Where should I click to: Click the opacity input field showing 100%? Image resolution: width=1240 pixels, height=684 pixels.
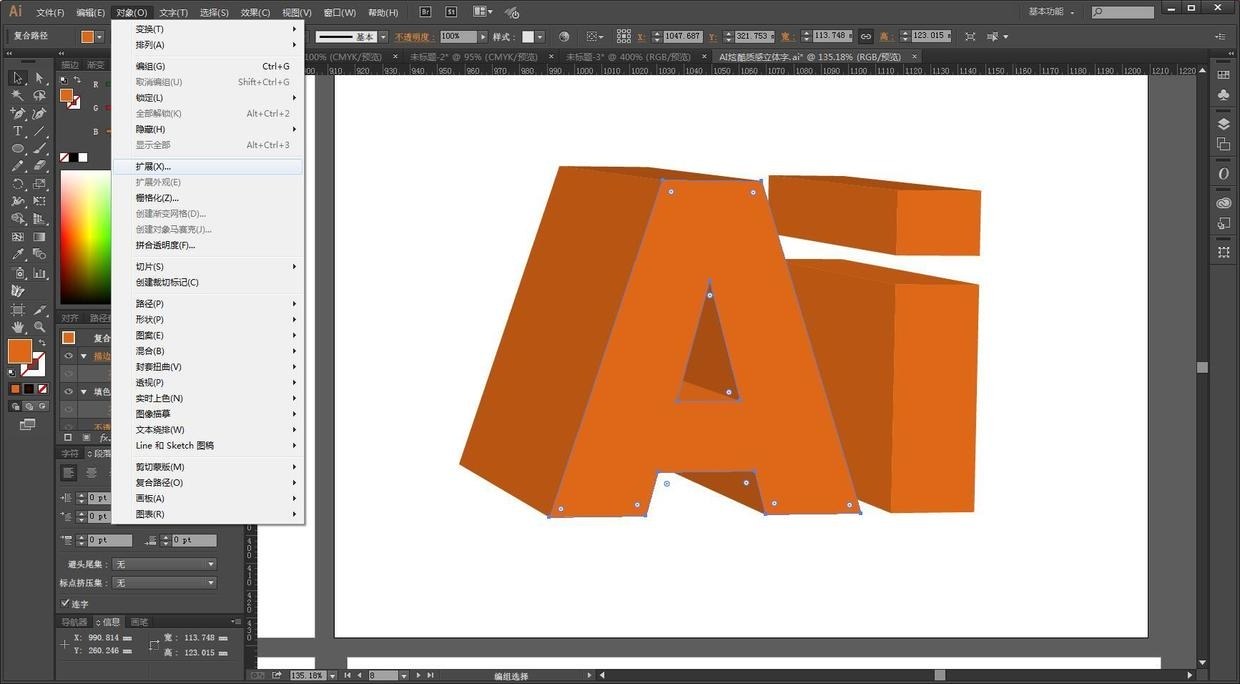tap(458, 37)
